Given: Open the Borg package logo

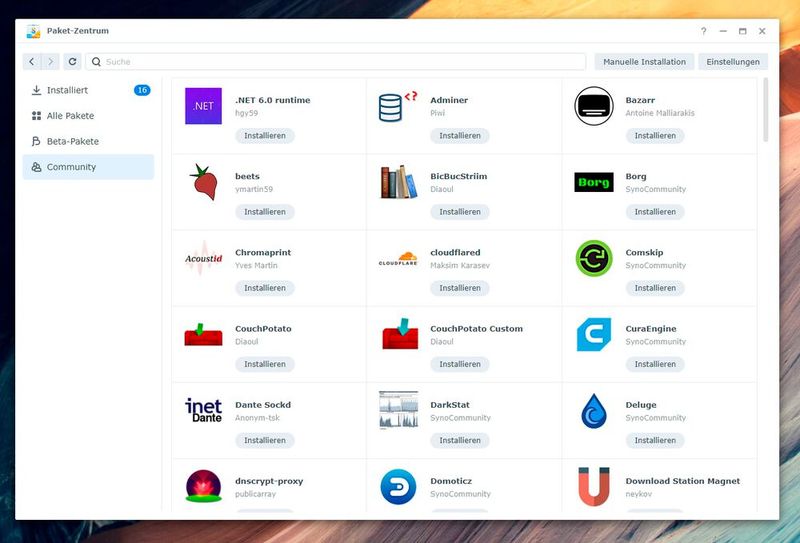Looking at the screenshot, I should pyautogui.click(x=594, y=182).
